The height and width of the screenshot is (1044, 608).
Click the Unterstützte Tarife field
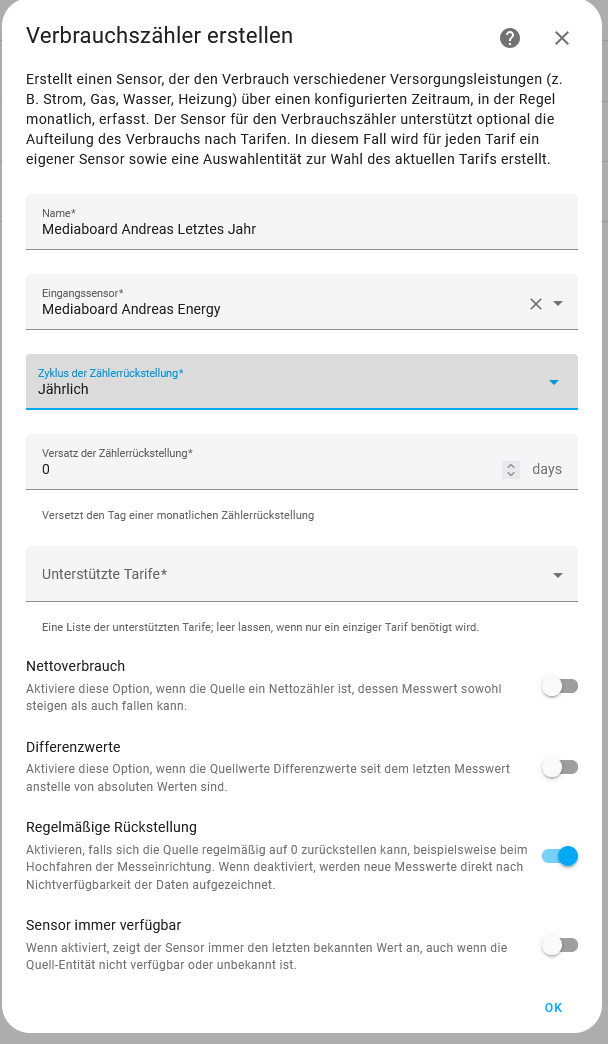point(302,574)
